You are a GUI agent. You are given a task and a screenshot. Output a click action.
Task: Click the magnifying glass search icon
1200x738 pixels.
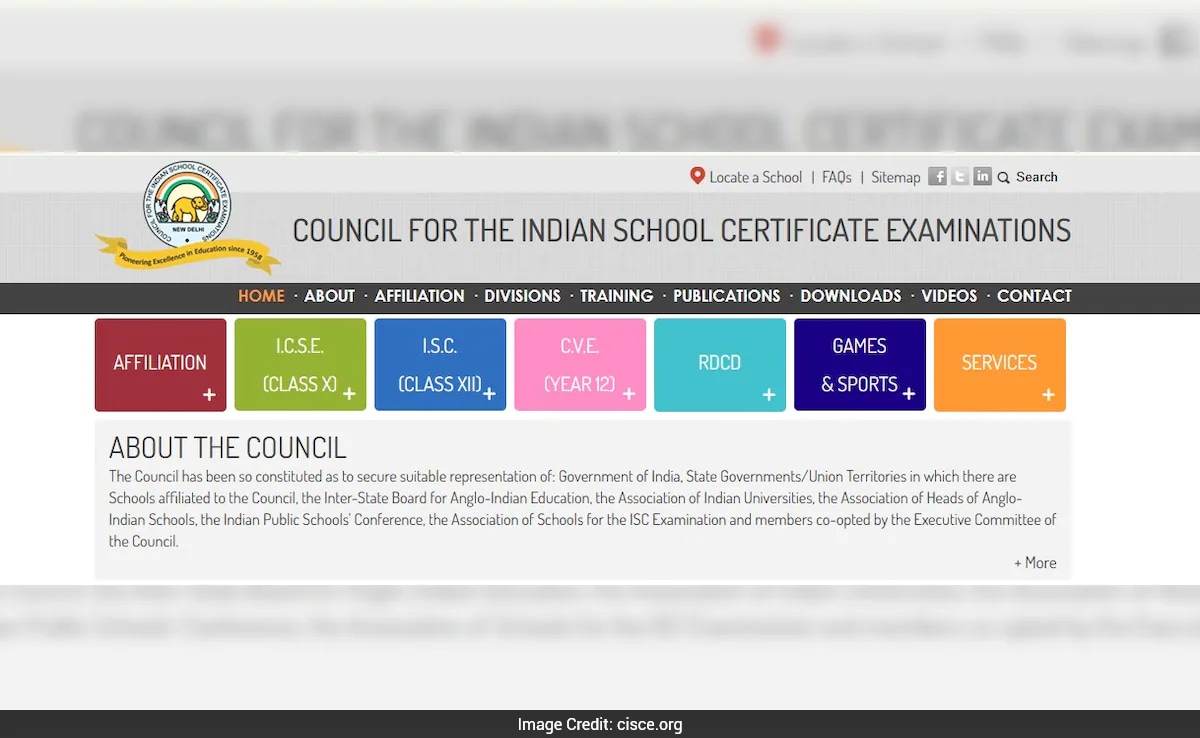click(x=1004, y=177)
